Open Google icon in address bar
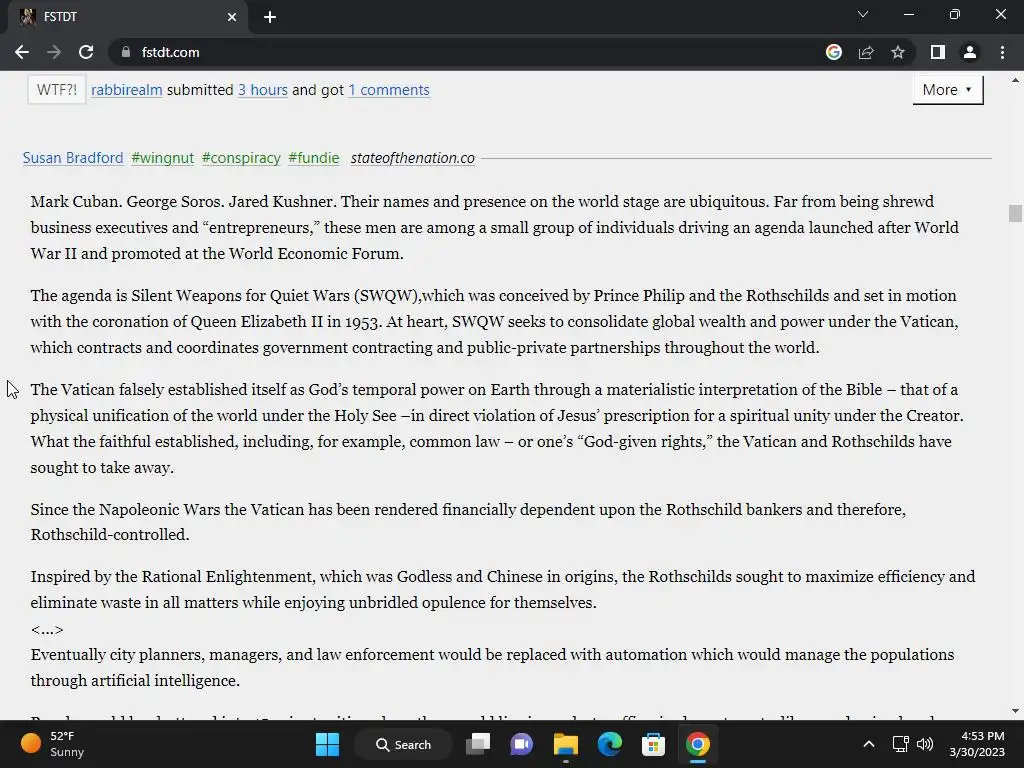Viewport: 1024px width, 768px height. pyautogui.click(x=834, y=52)
